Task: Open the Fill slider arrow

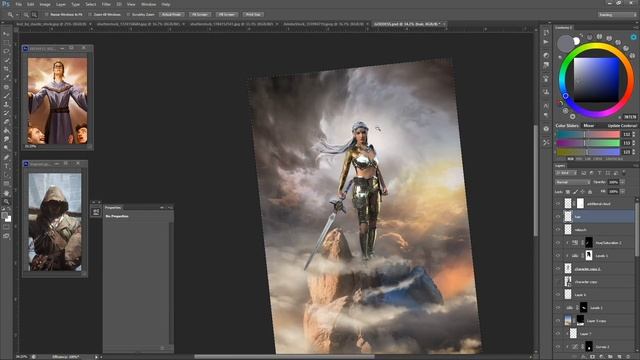Action: 623,191
